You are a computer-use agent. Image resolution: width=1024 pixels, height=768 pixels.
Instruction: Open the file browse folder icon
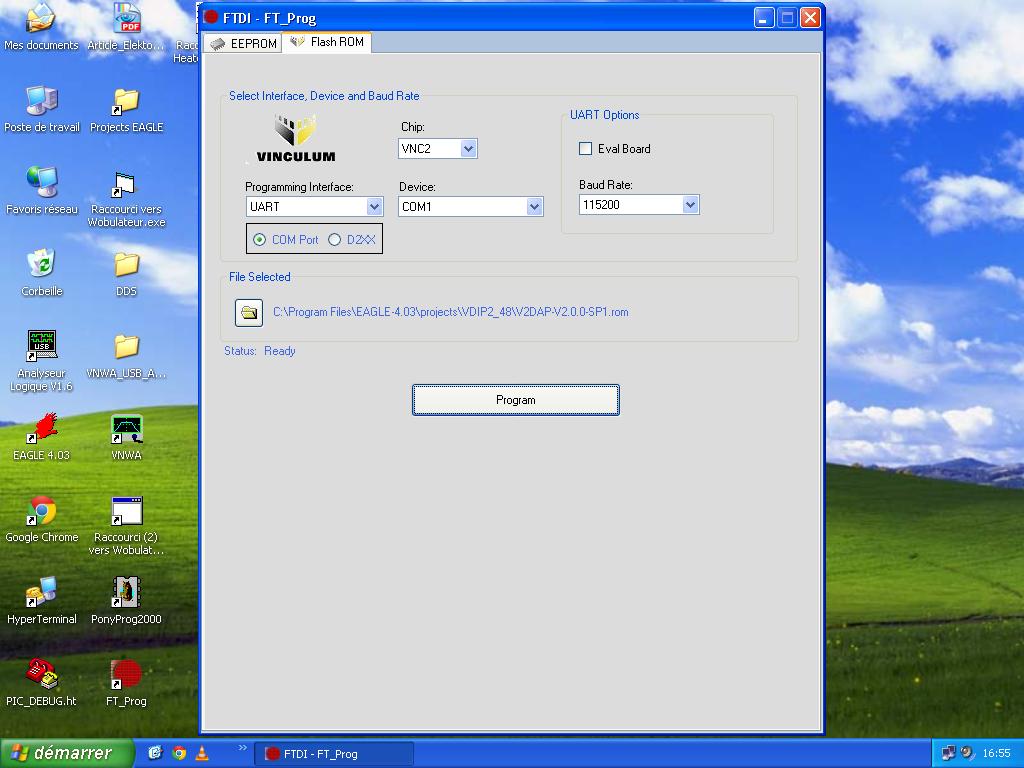249,313
